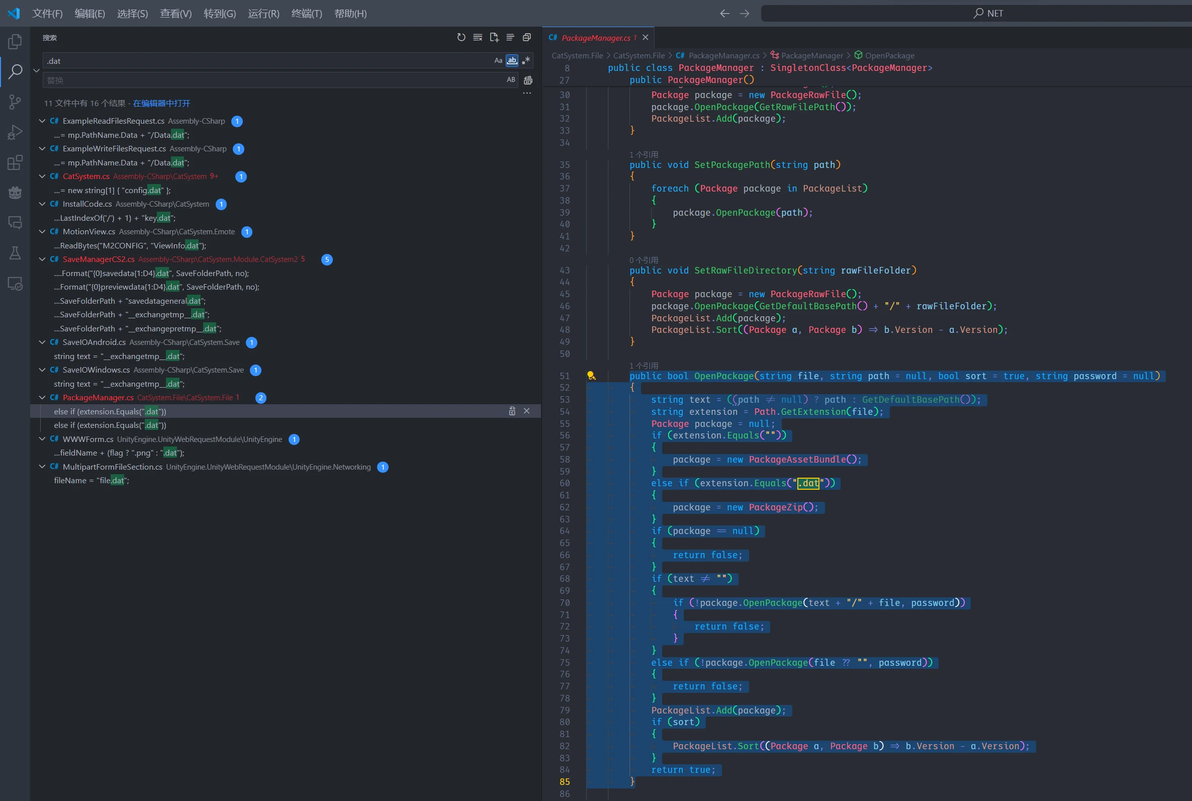Screen dimensions: 1192x801
Task: Refresh the search results
Action: point(461,37)
